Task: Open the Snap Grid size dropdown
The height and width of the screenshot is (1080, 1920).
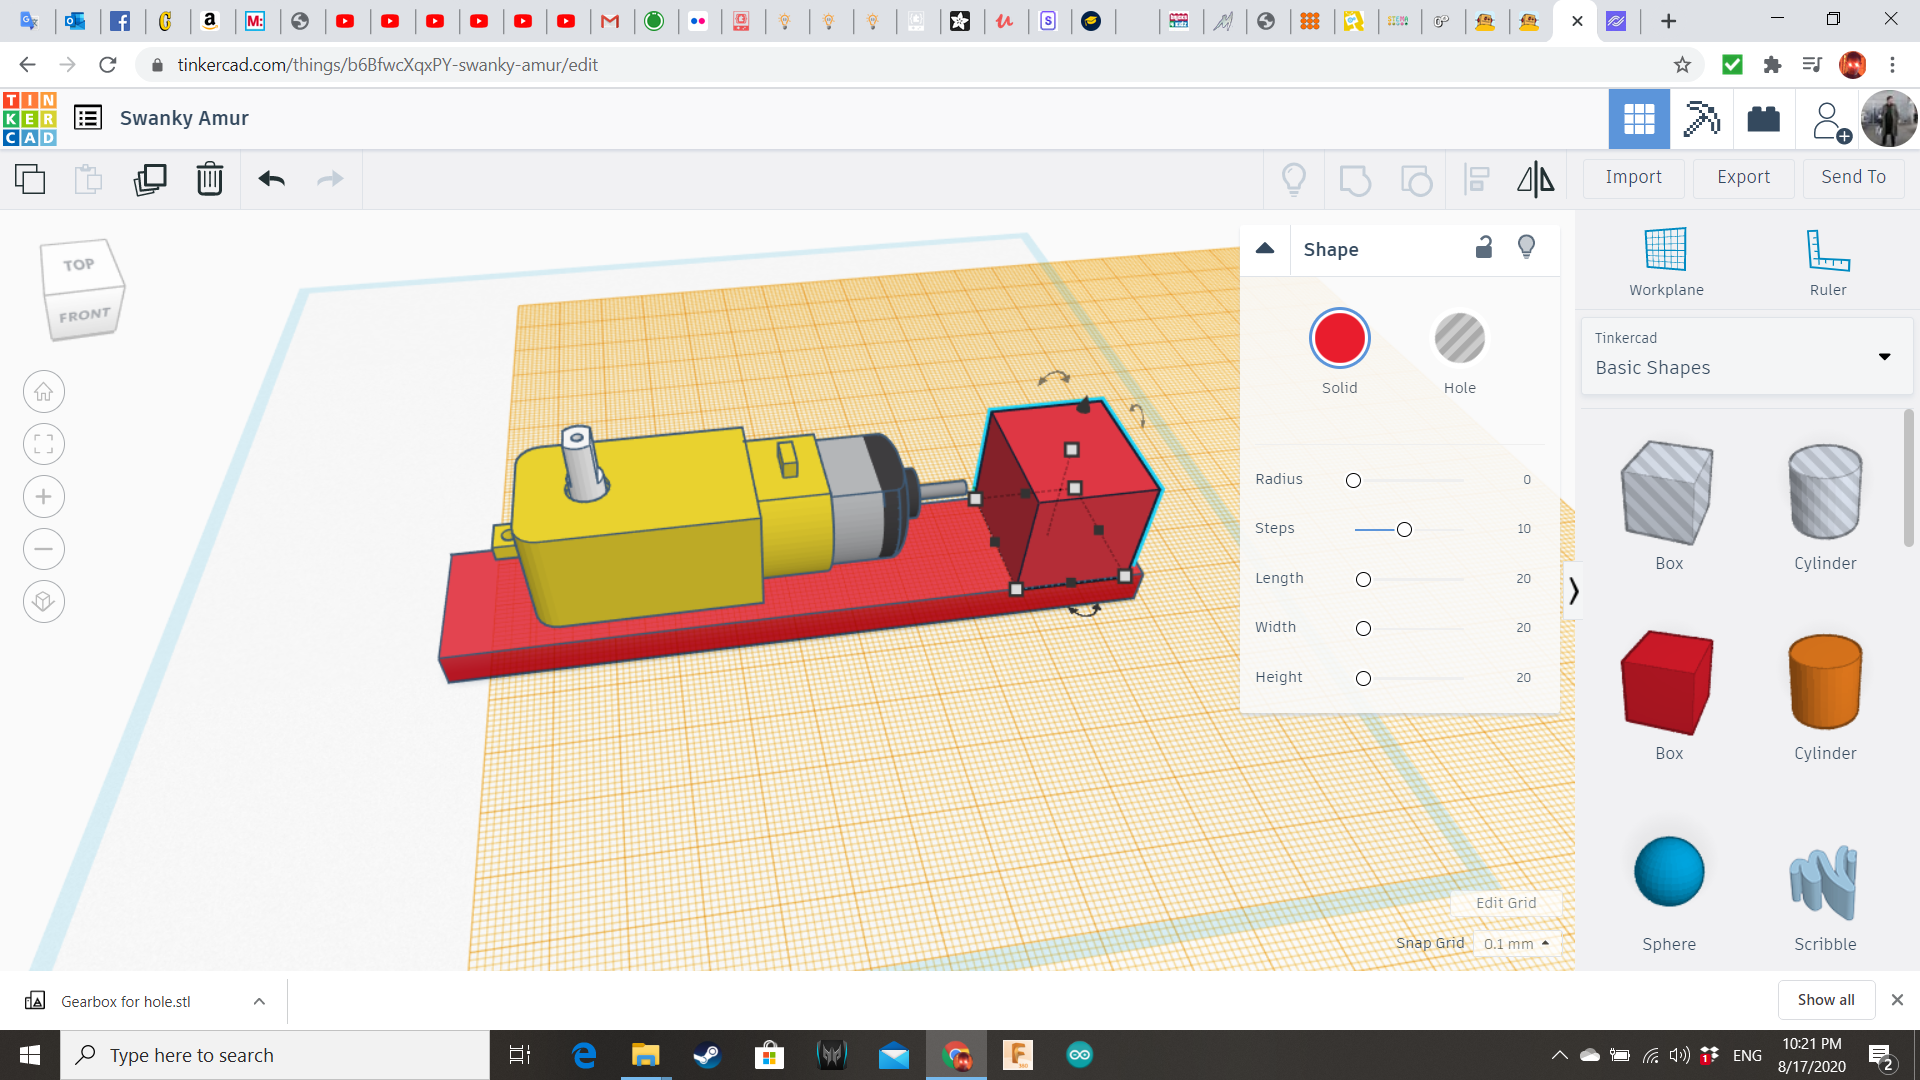Action: [1516, 943]
